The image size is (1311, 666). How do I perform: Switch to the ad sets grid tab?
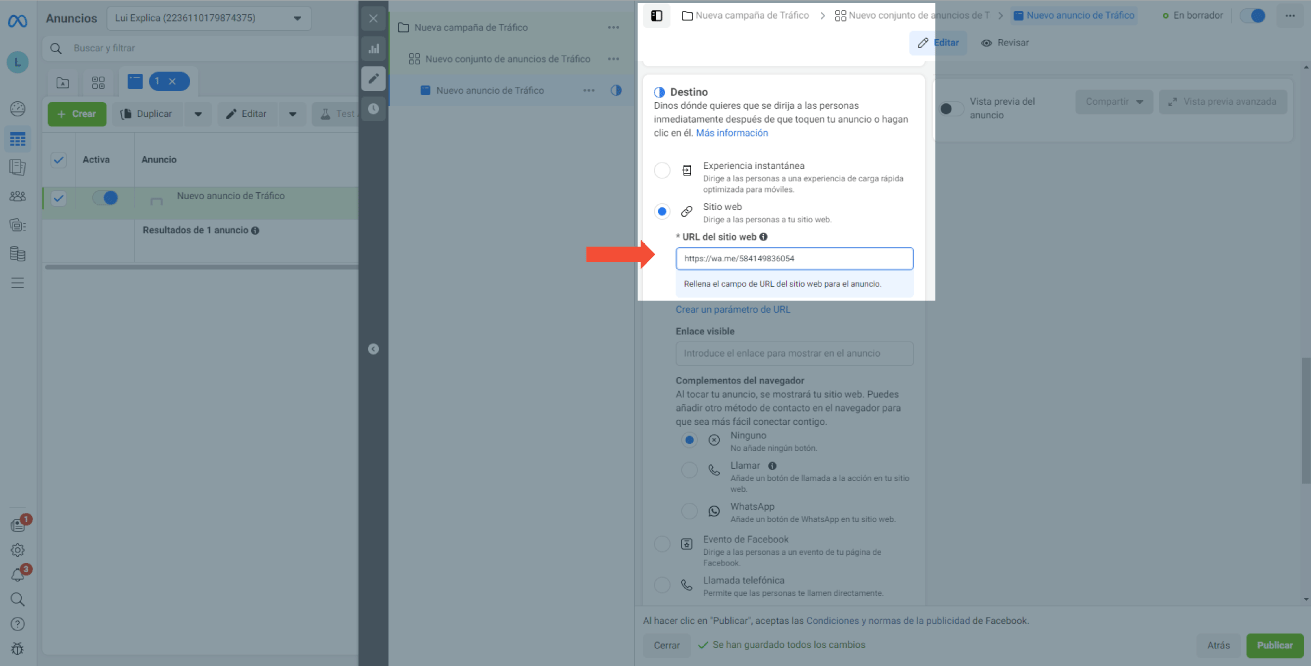click(x=98, y=82)
